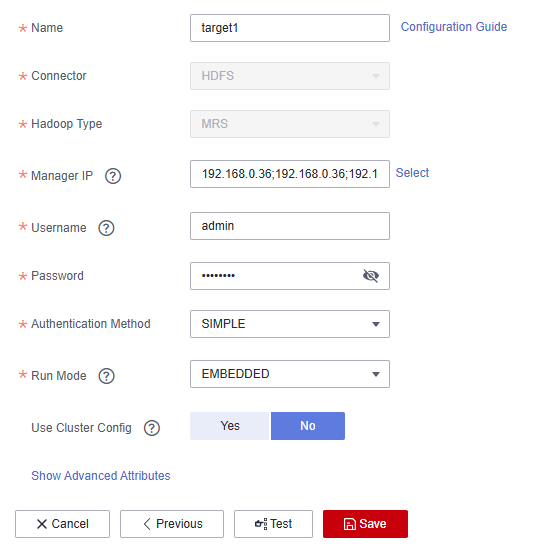The height and width of the screenshot is (550, 545).
Task: Open the Authentication Method dropdown
Action: pyautogui.click(x=290, y=324)
